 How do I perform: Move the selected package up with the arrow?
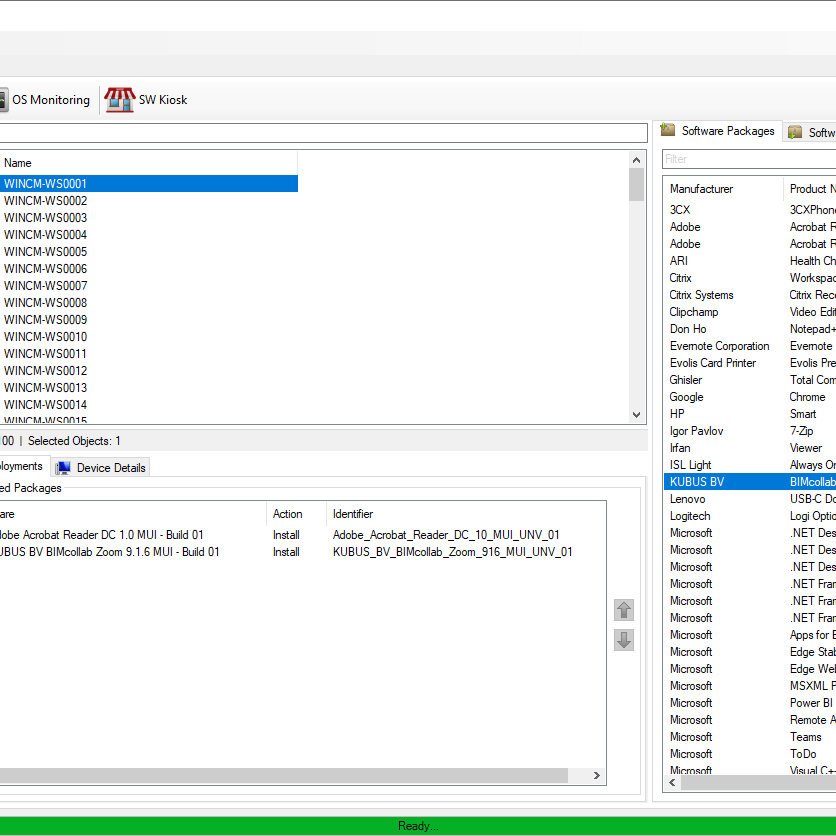[624, 610]
